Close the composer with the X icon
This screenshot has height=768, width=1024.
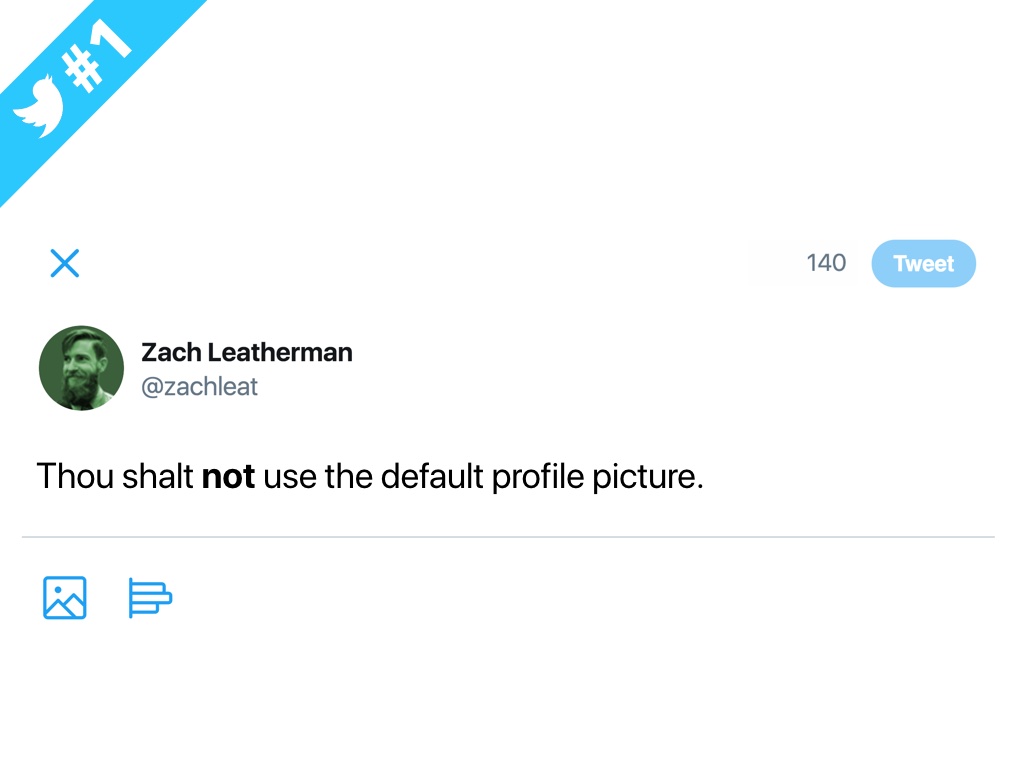coord(65,264)
